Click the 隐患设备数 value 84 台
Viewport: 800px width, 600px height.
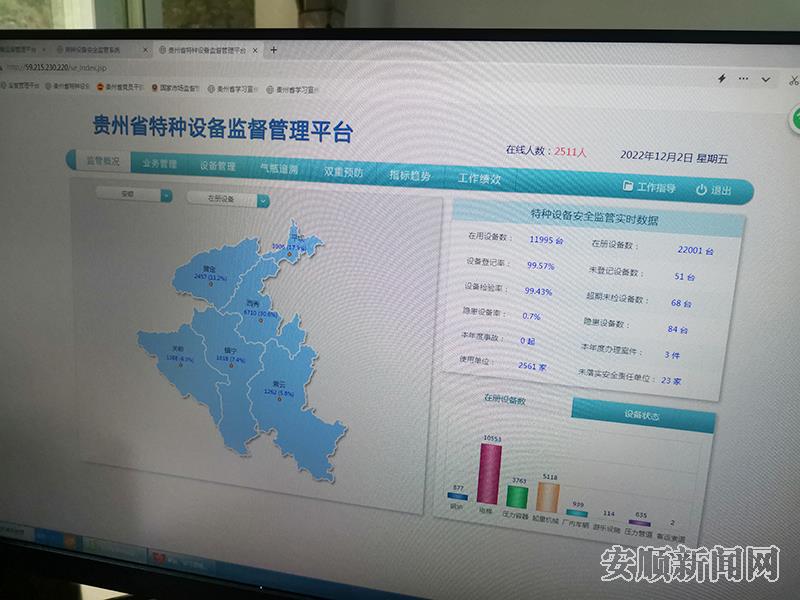pos(678,329)
